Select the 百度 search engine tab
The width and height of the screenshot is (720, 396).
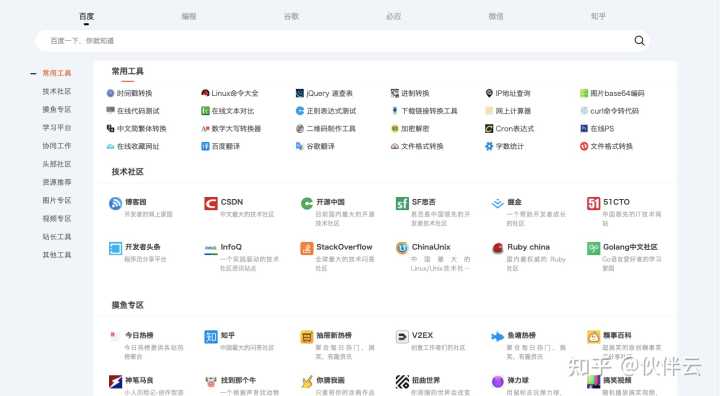tap(86, 16)
